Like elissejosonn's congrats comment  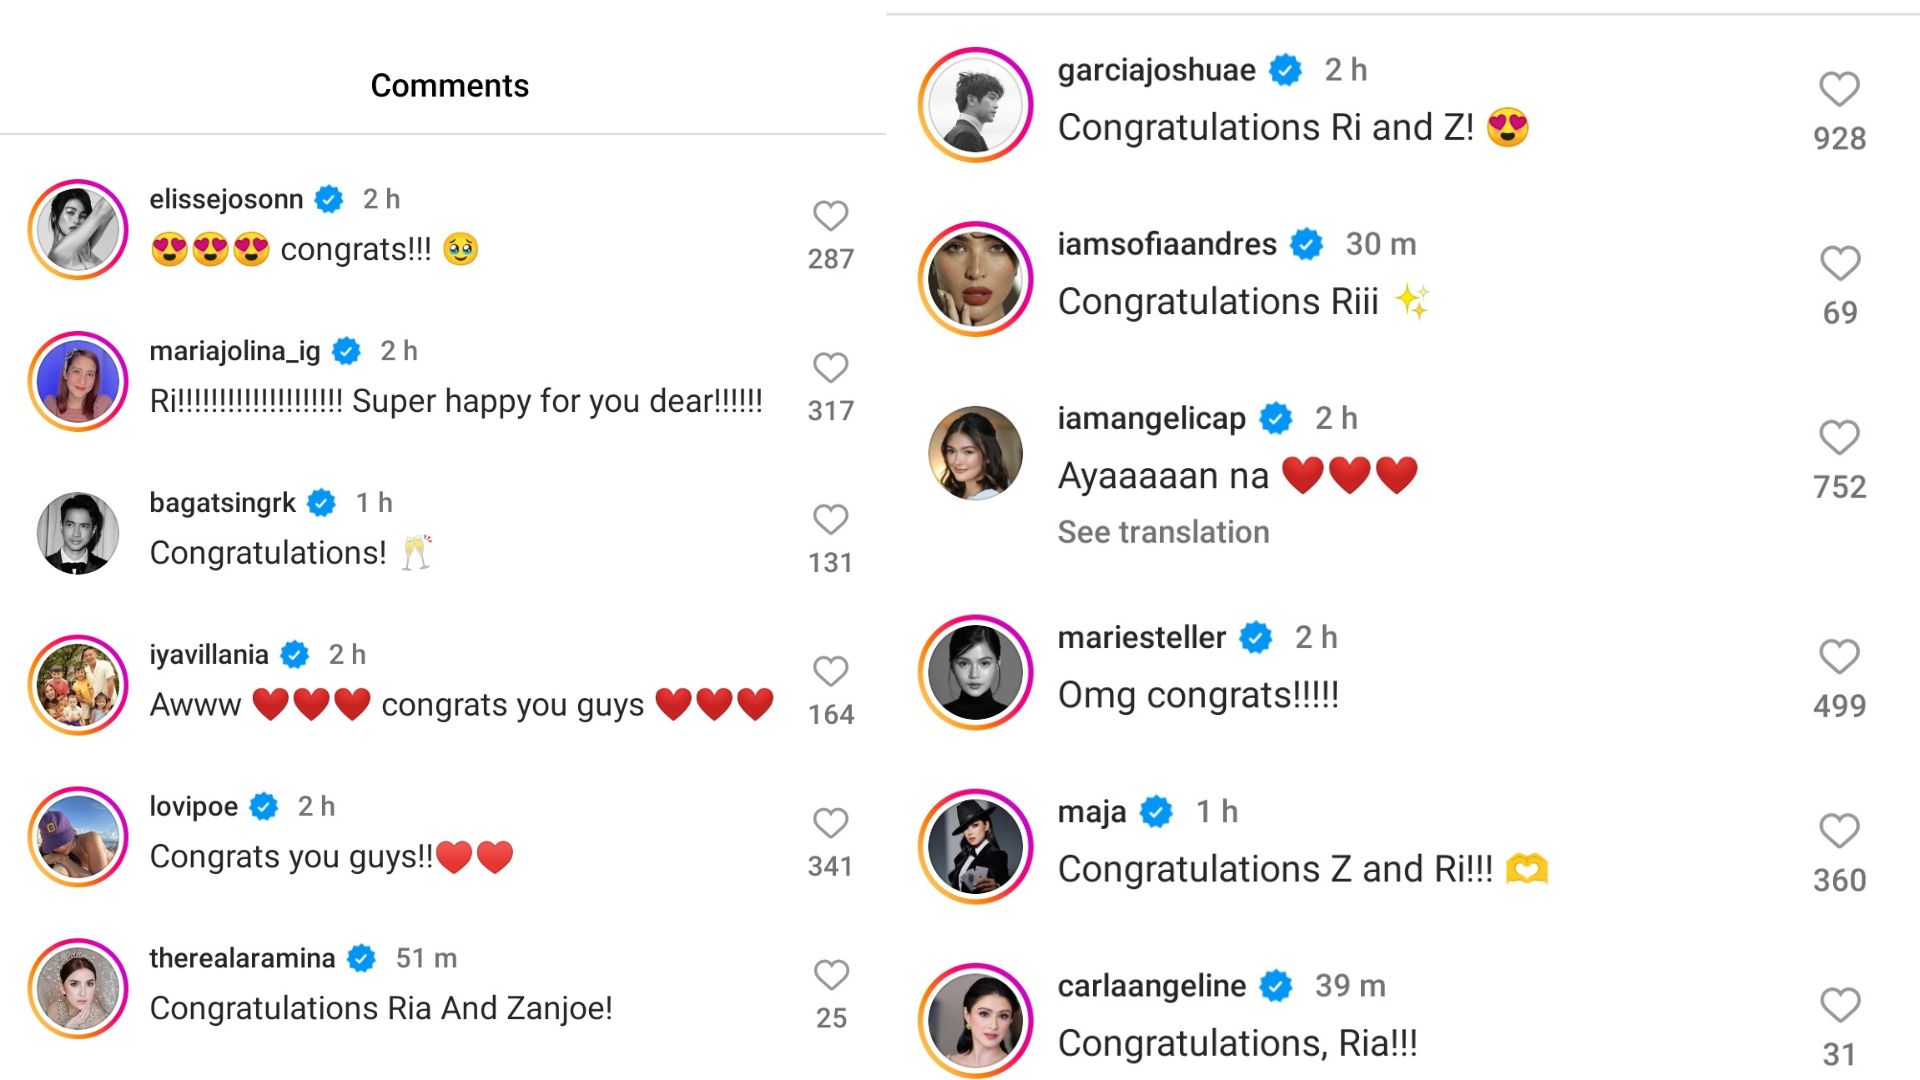830,216
